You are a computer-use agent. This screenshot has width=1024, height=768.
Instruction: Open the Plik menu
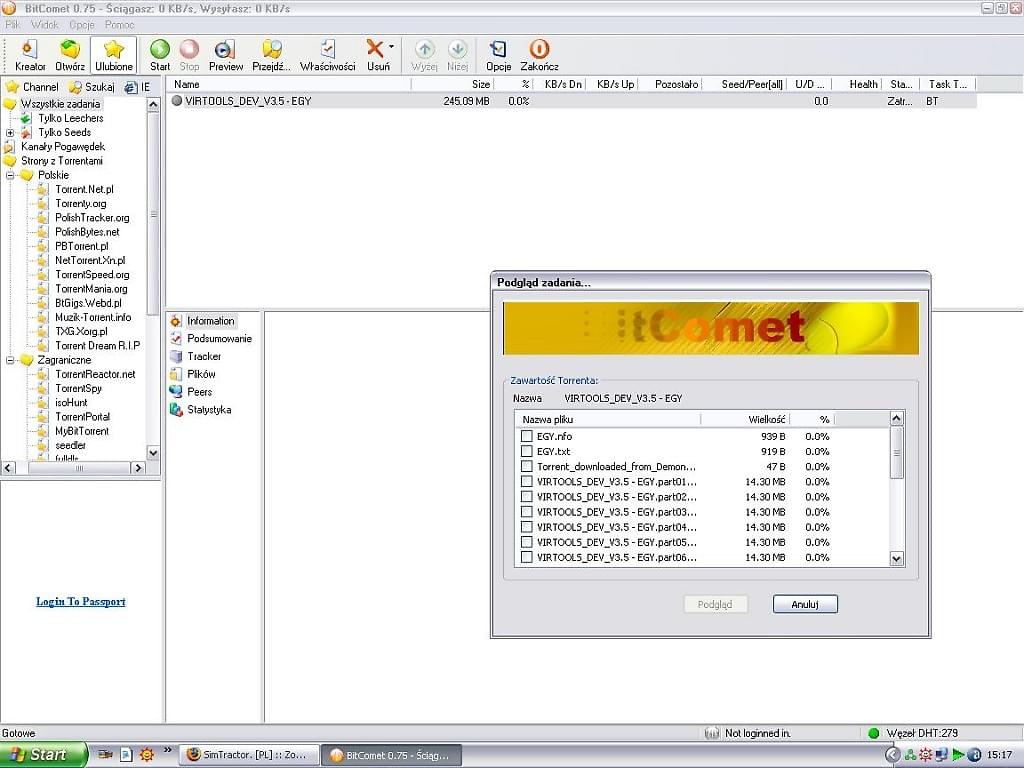pos(12,25)
